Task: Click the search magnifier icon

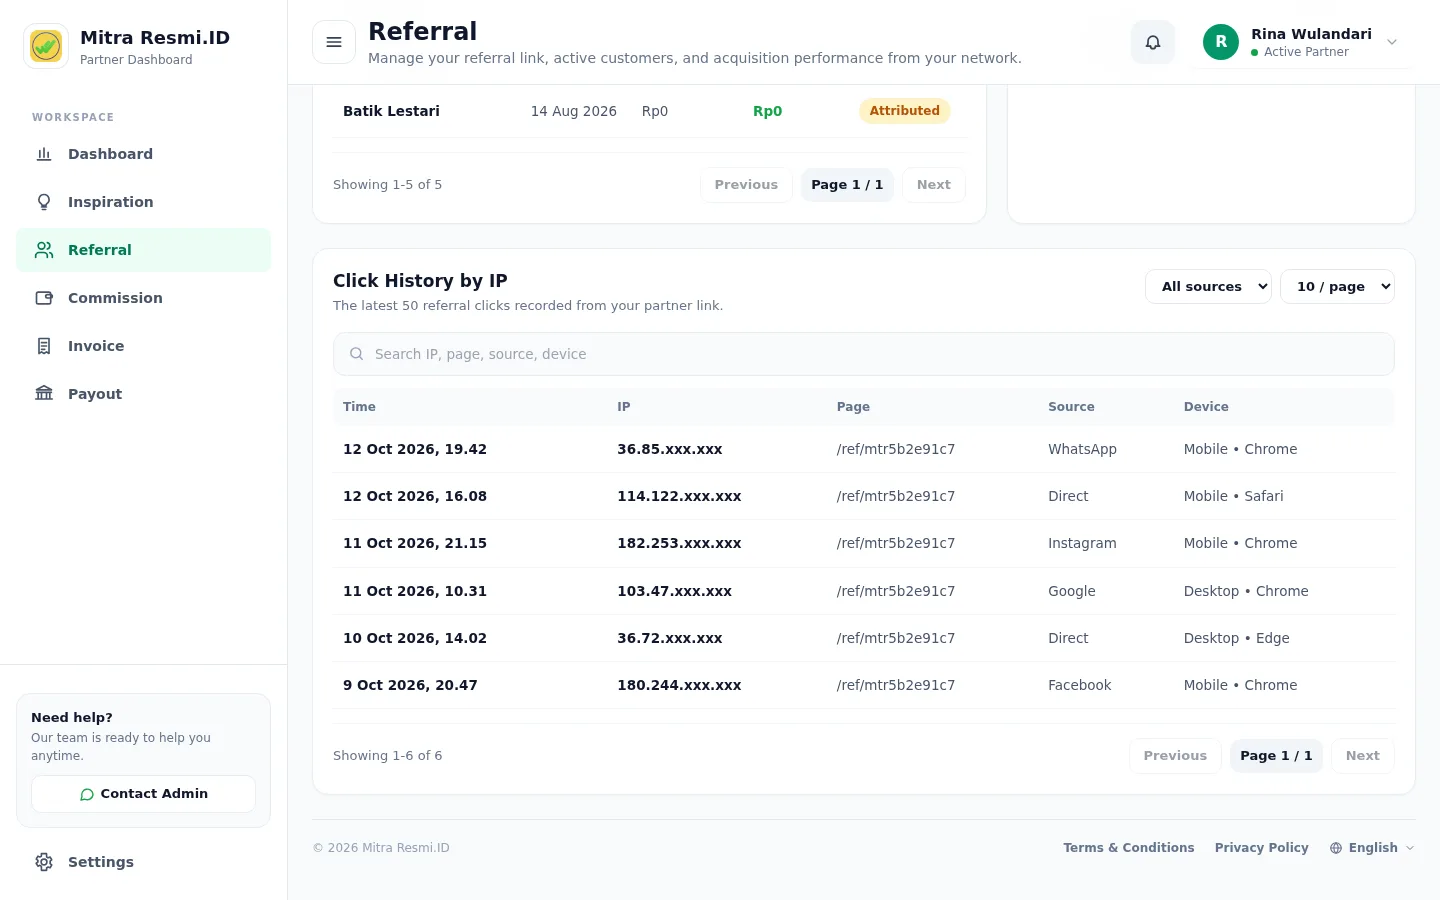Action: coord(356,354)
